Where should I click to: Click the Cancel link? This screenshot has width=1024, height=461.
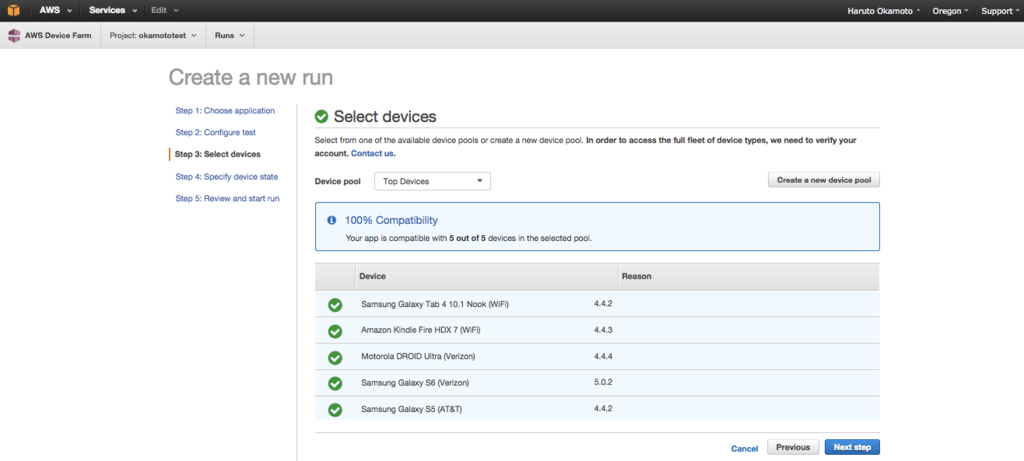(x=744, y=449)
